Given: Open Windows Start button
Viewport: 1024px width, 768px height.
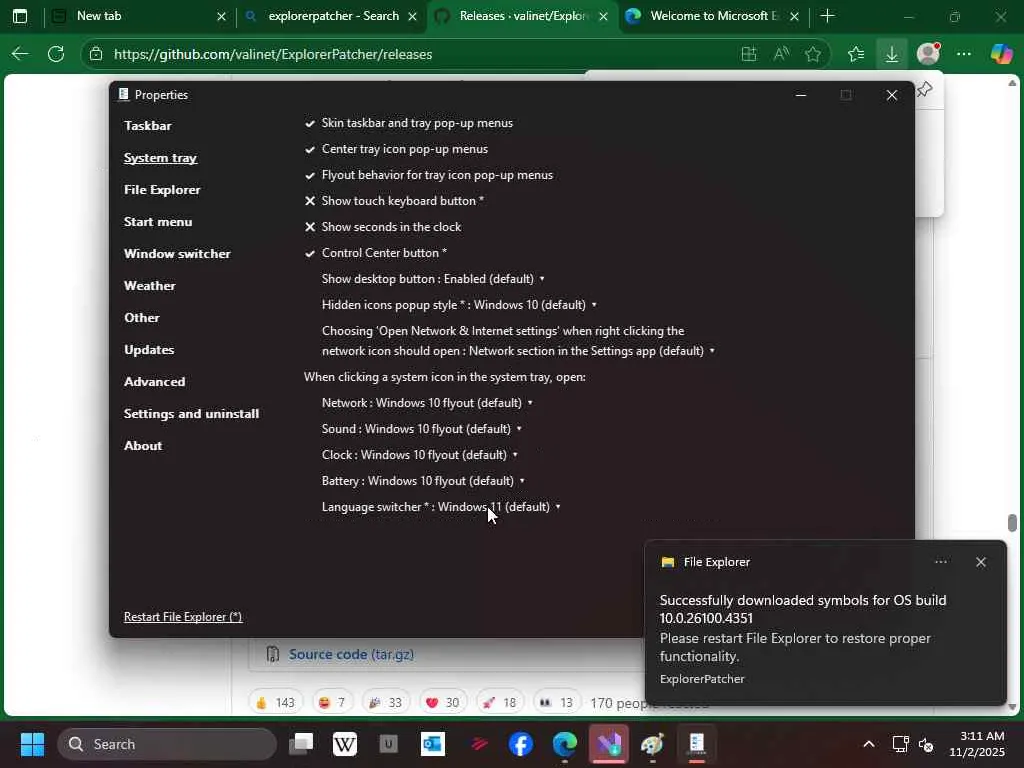Looking at the screenshot, I should coord(32,744).
